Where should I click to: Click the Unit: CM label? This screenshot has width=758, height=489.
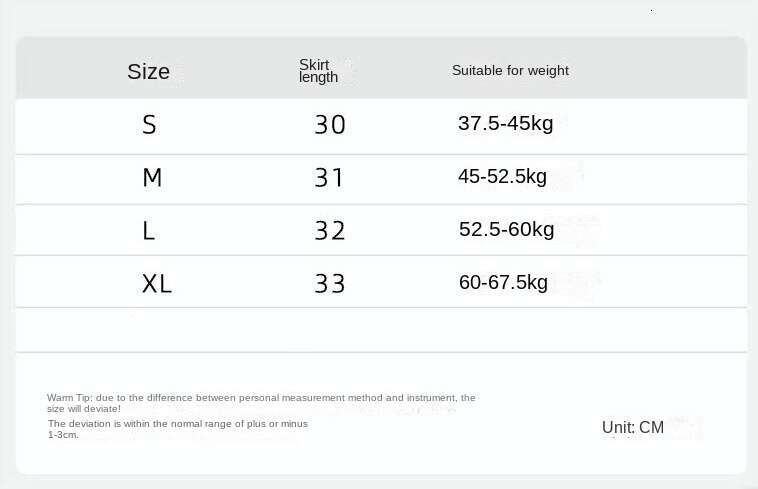(633, 428)
